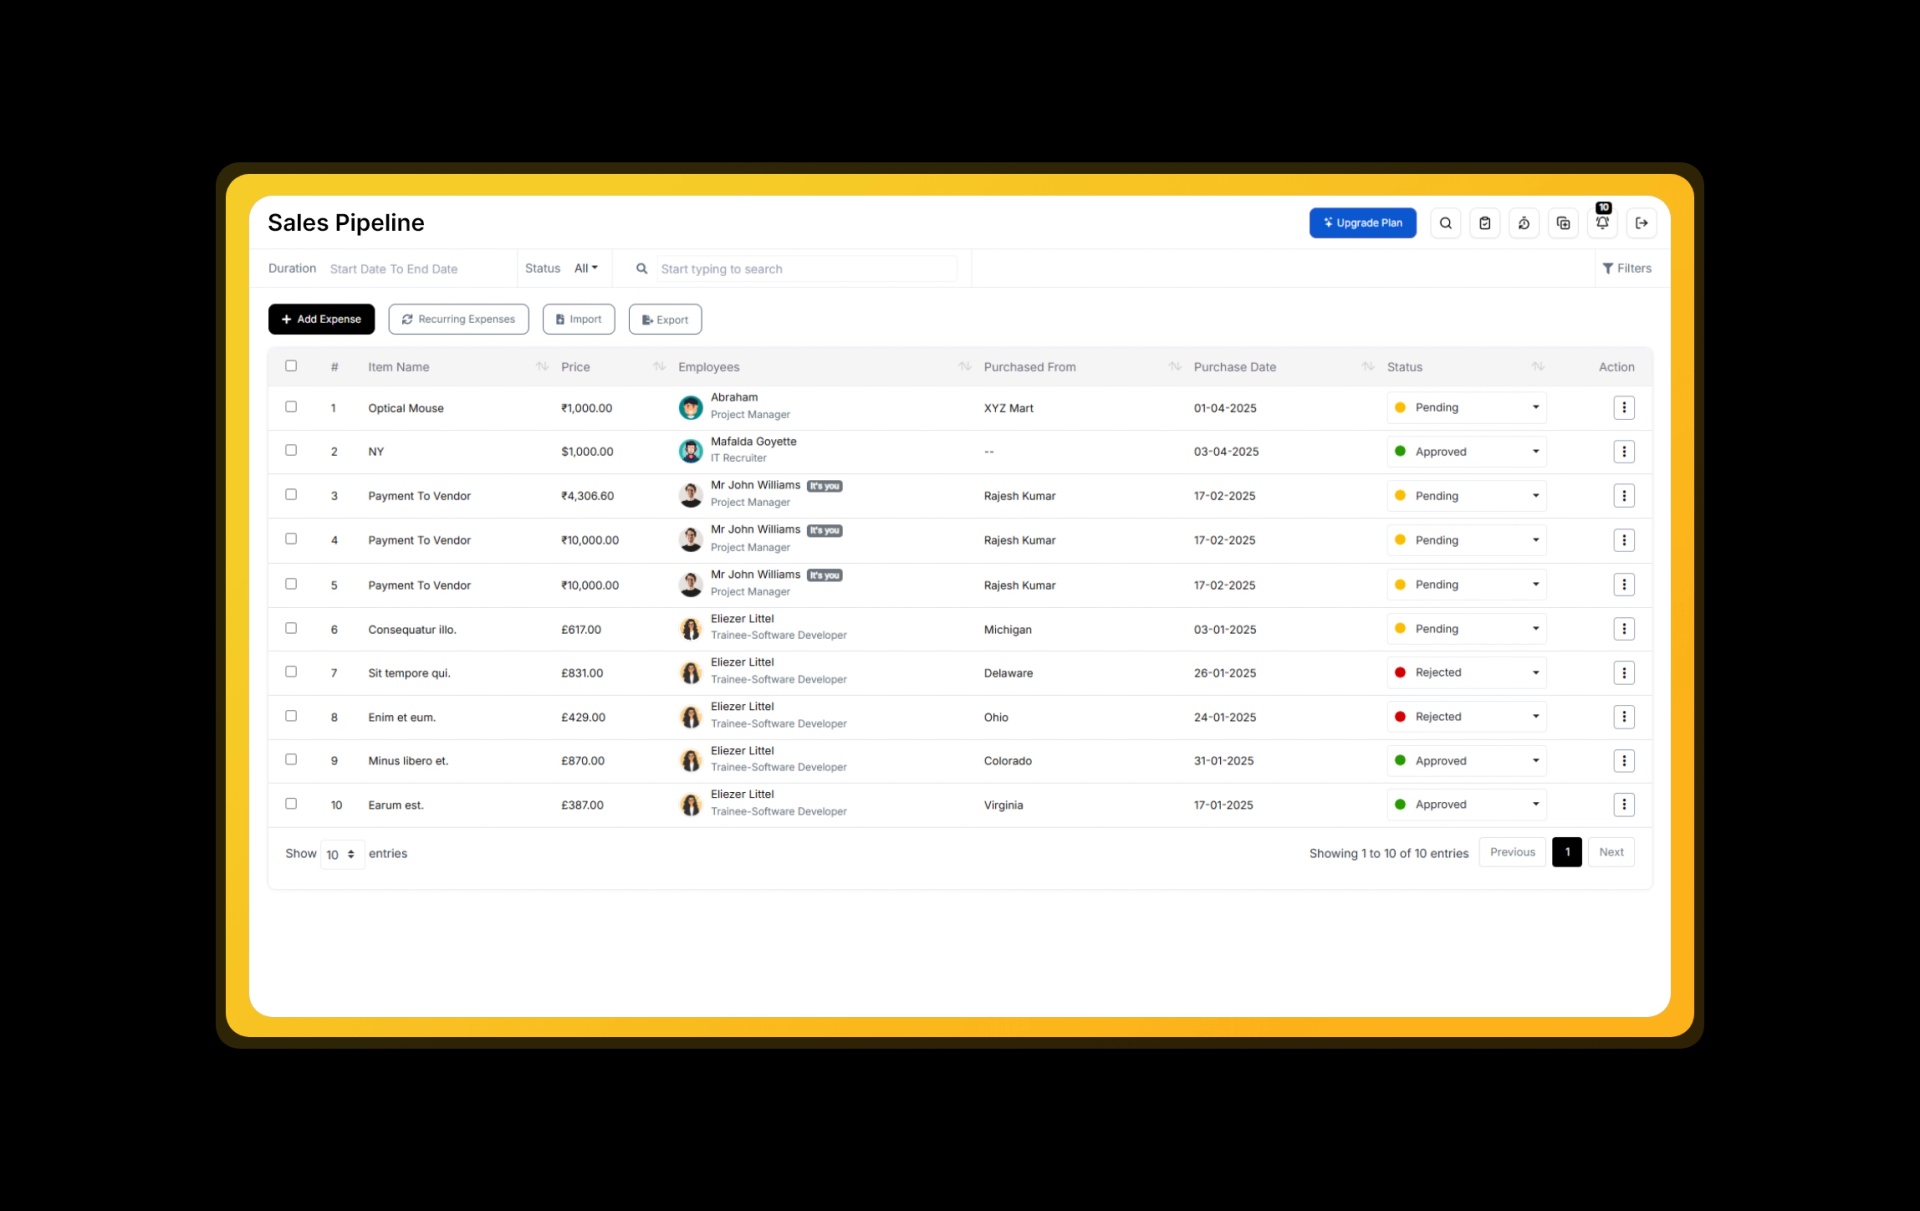The height and width of the screenshot is (1211, 1920).
Task: Sort the table by Purchase Date column
Action: 1367,366
